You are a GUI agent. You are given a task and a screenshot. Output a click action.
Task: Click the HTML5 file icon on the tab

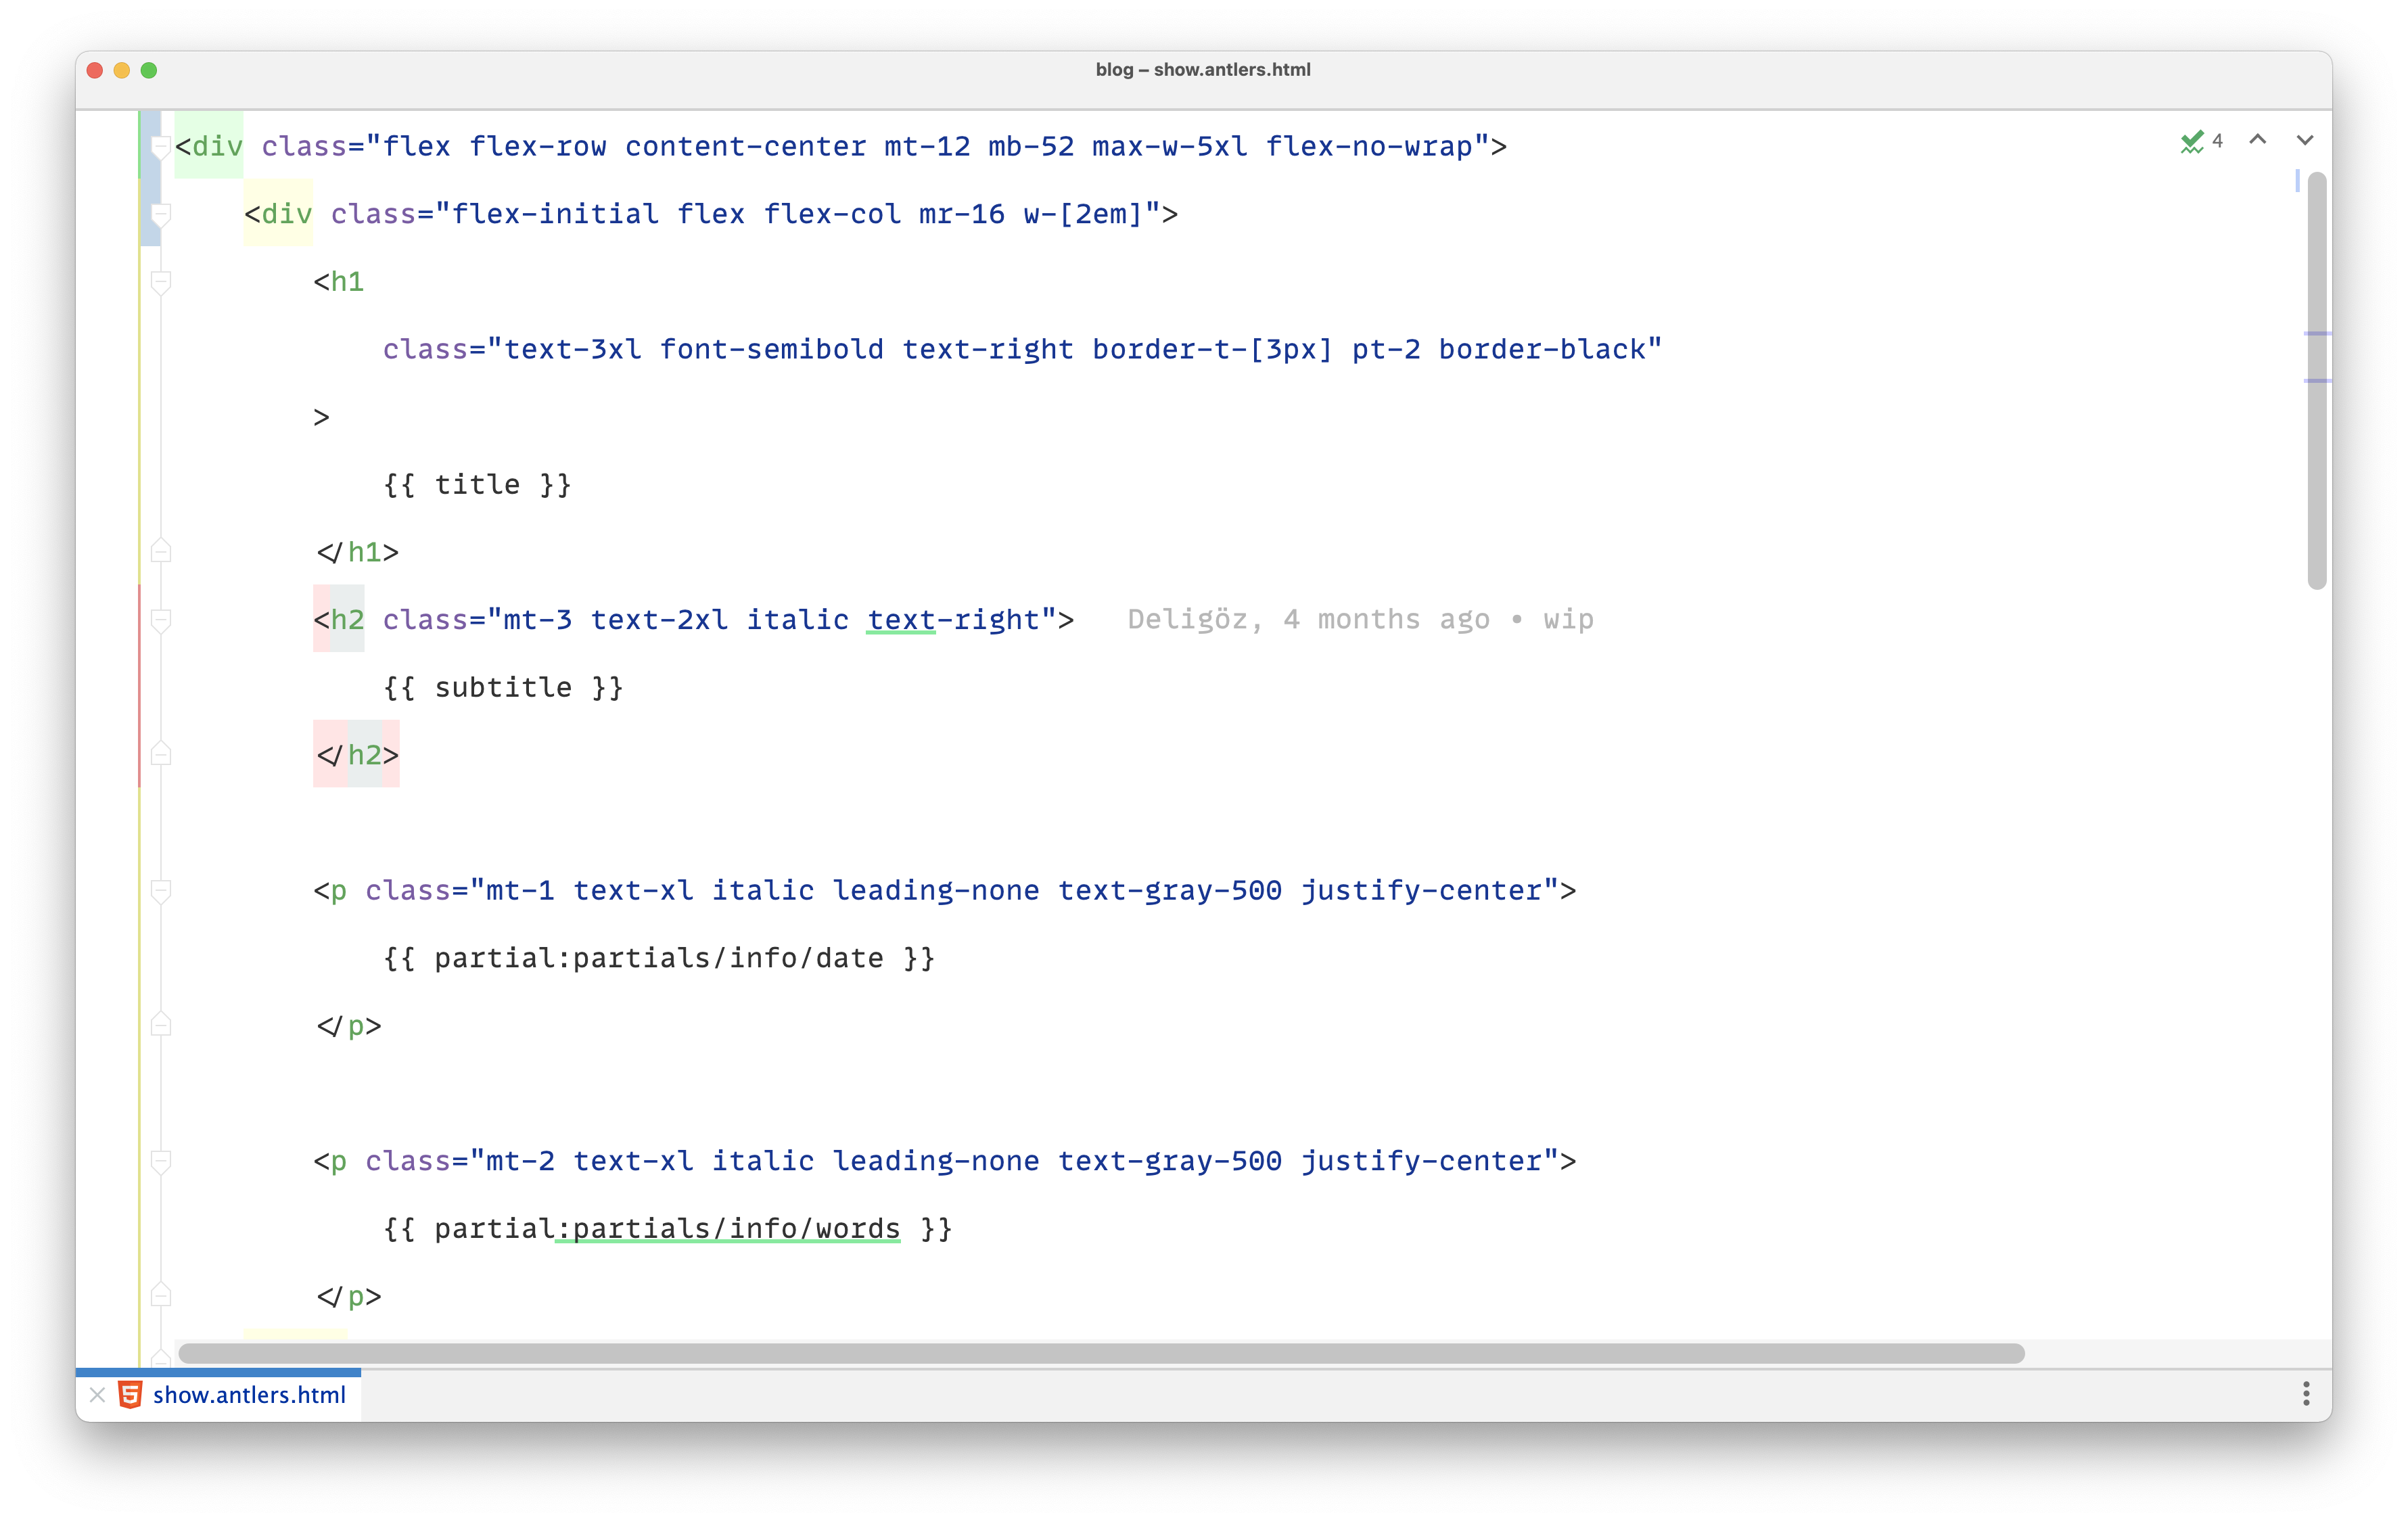tap(130, 1394)
